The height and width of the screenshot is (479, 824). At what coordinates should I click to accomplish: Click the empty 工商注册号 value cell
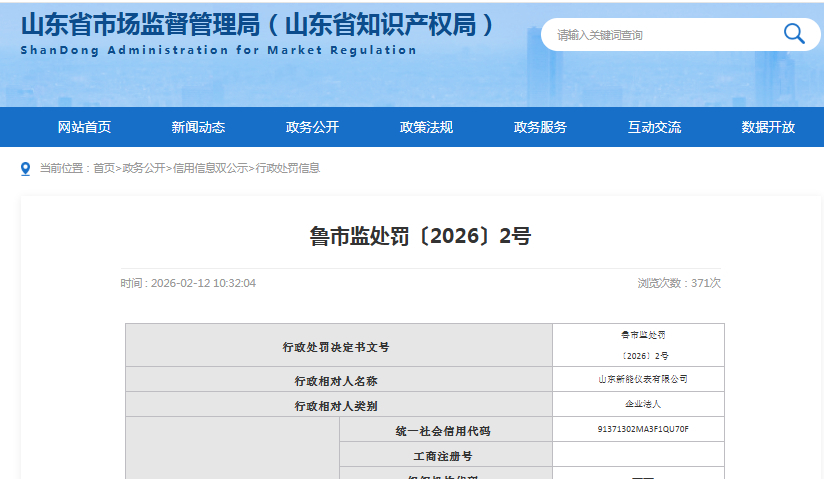(x=638, y=454)
